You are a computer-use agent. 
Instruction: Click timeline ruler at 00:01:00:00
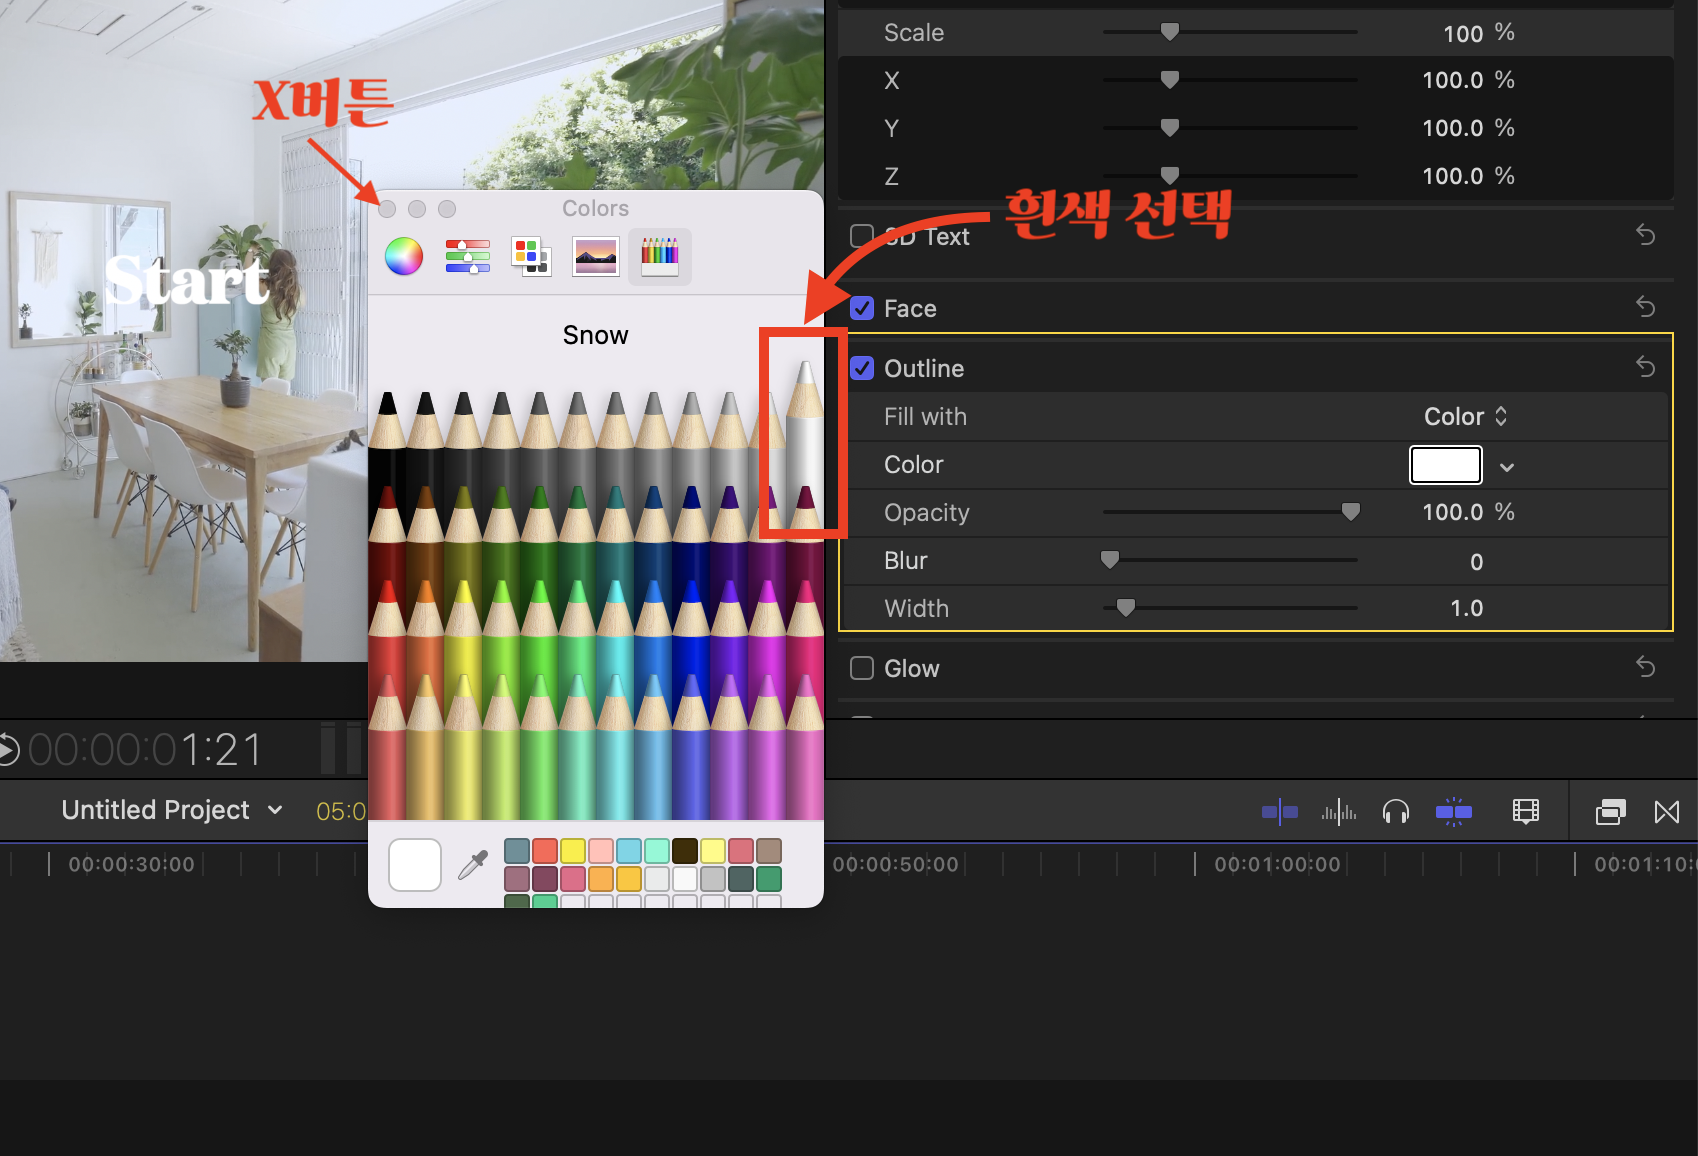click(x=1277, y=865)
